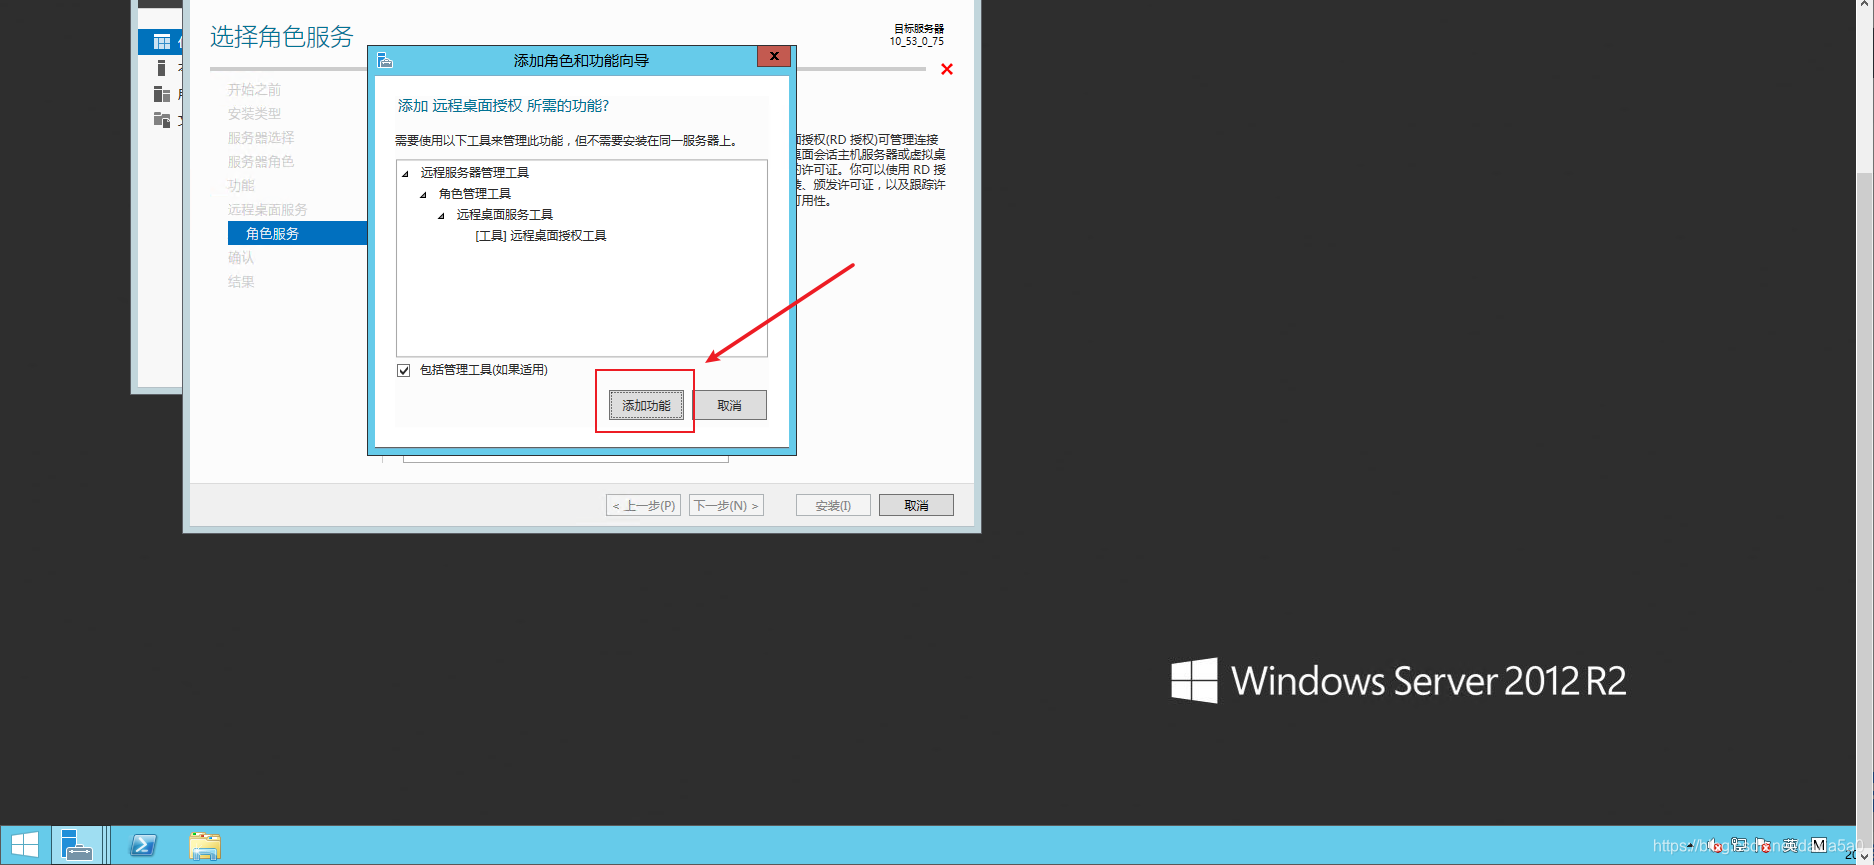Click 安装(I) button in wizard

click(x=833, y=505)
